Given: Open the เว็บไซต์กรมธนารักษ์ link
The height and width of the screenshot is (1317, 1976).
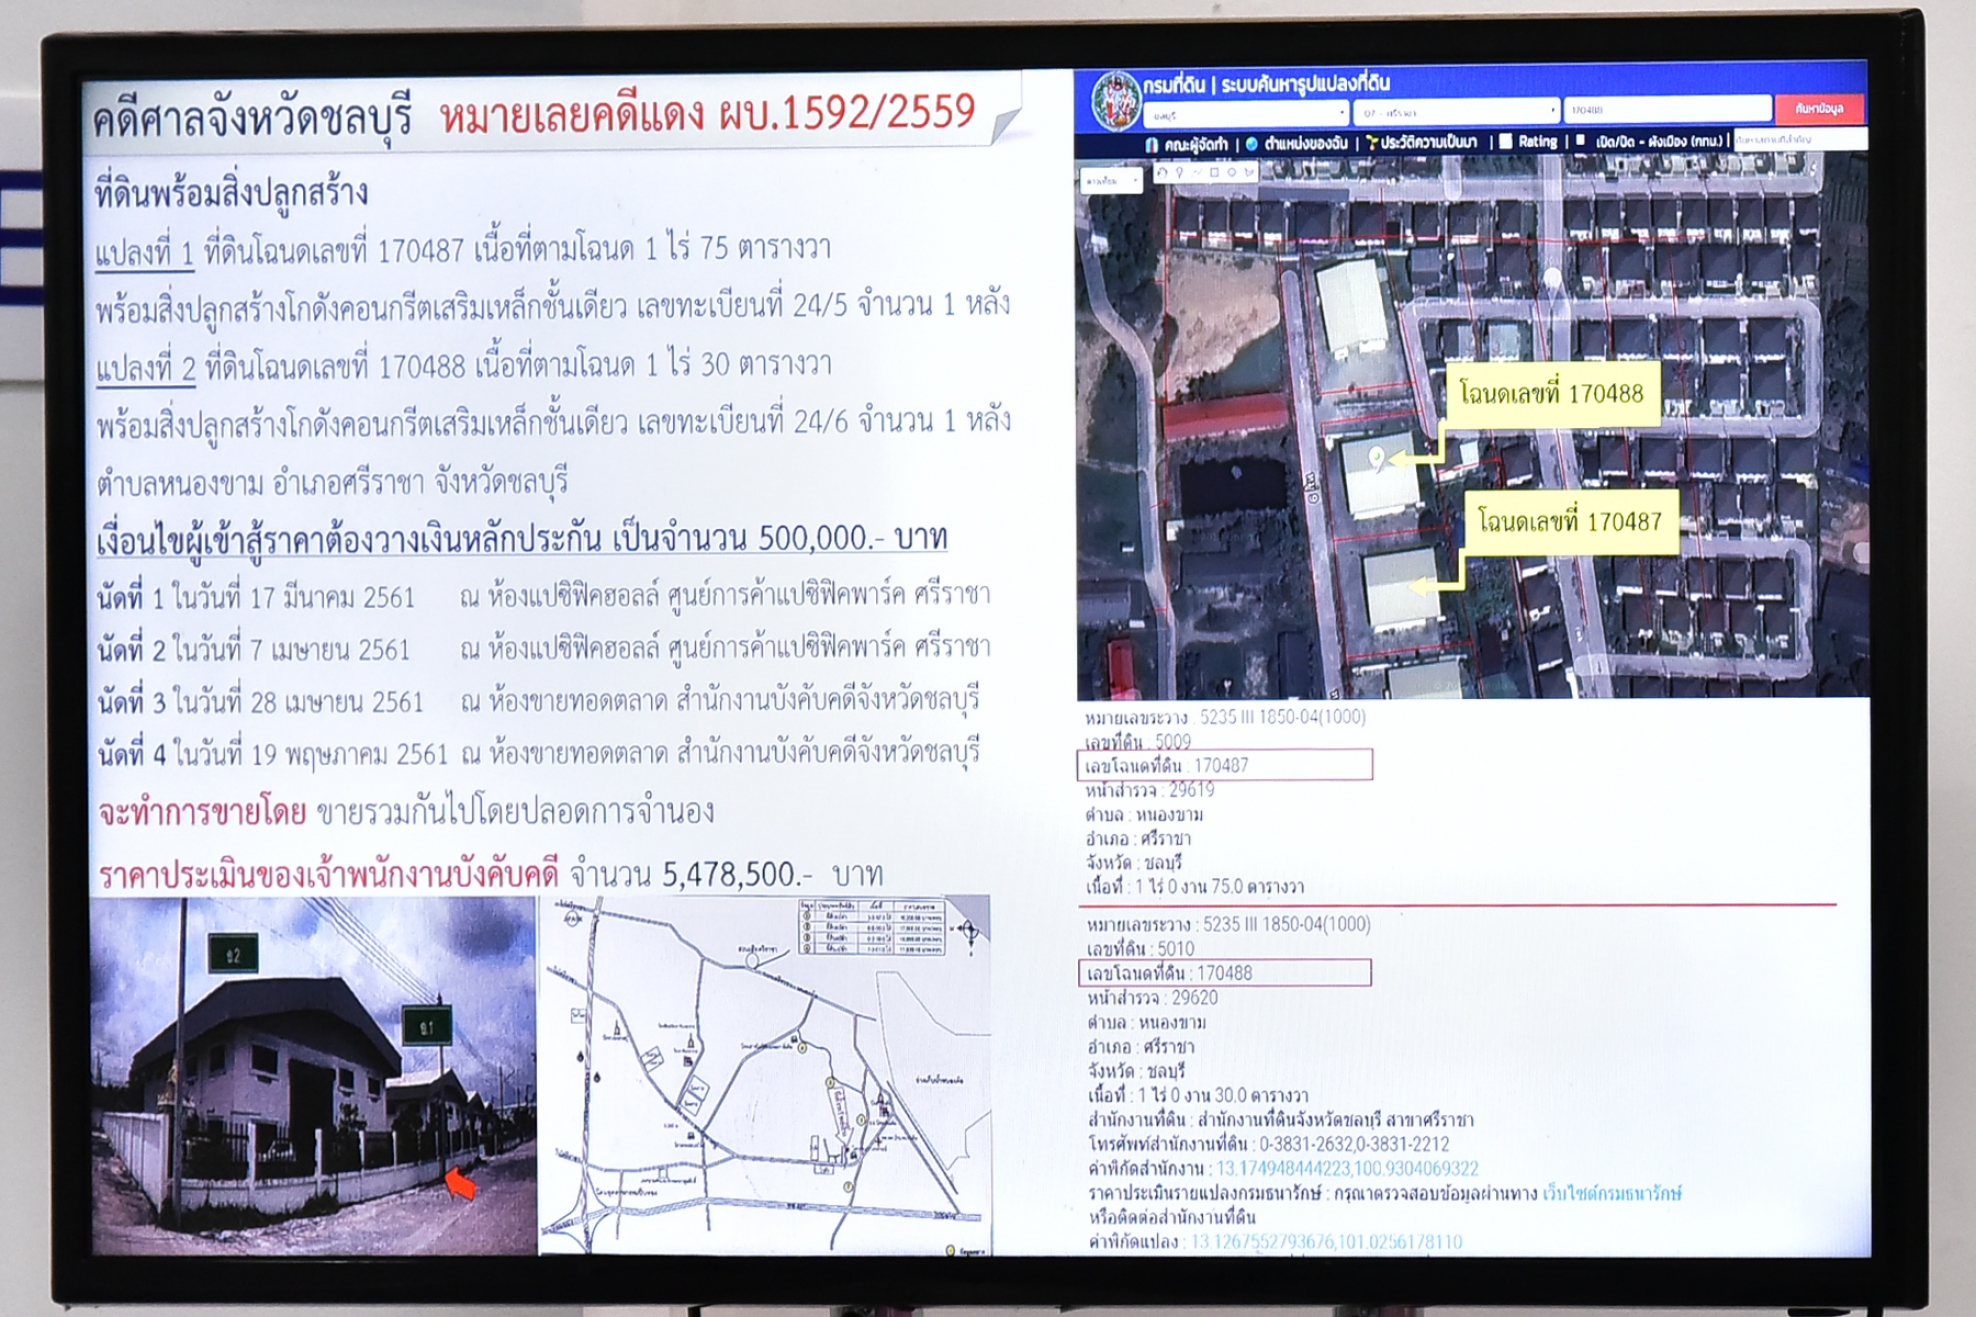Looking at the screenshot, I should click(1612, 1193).
